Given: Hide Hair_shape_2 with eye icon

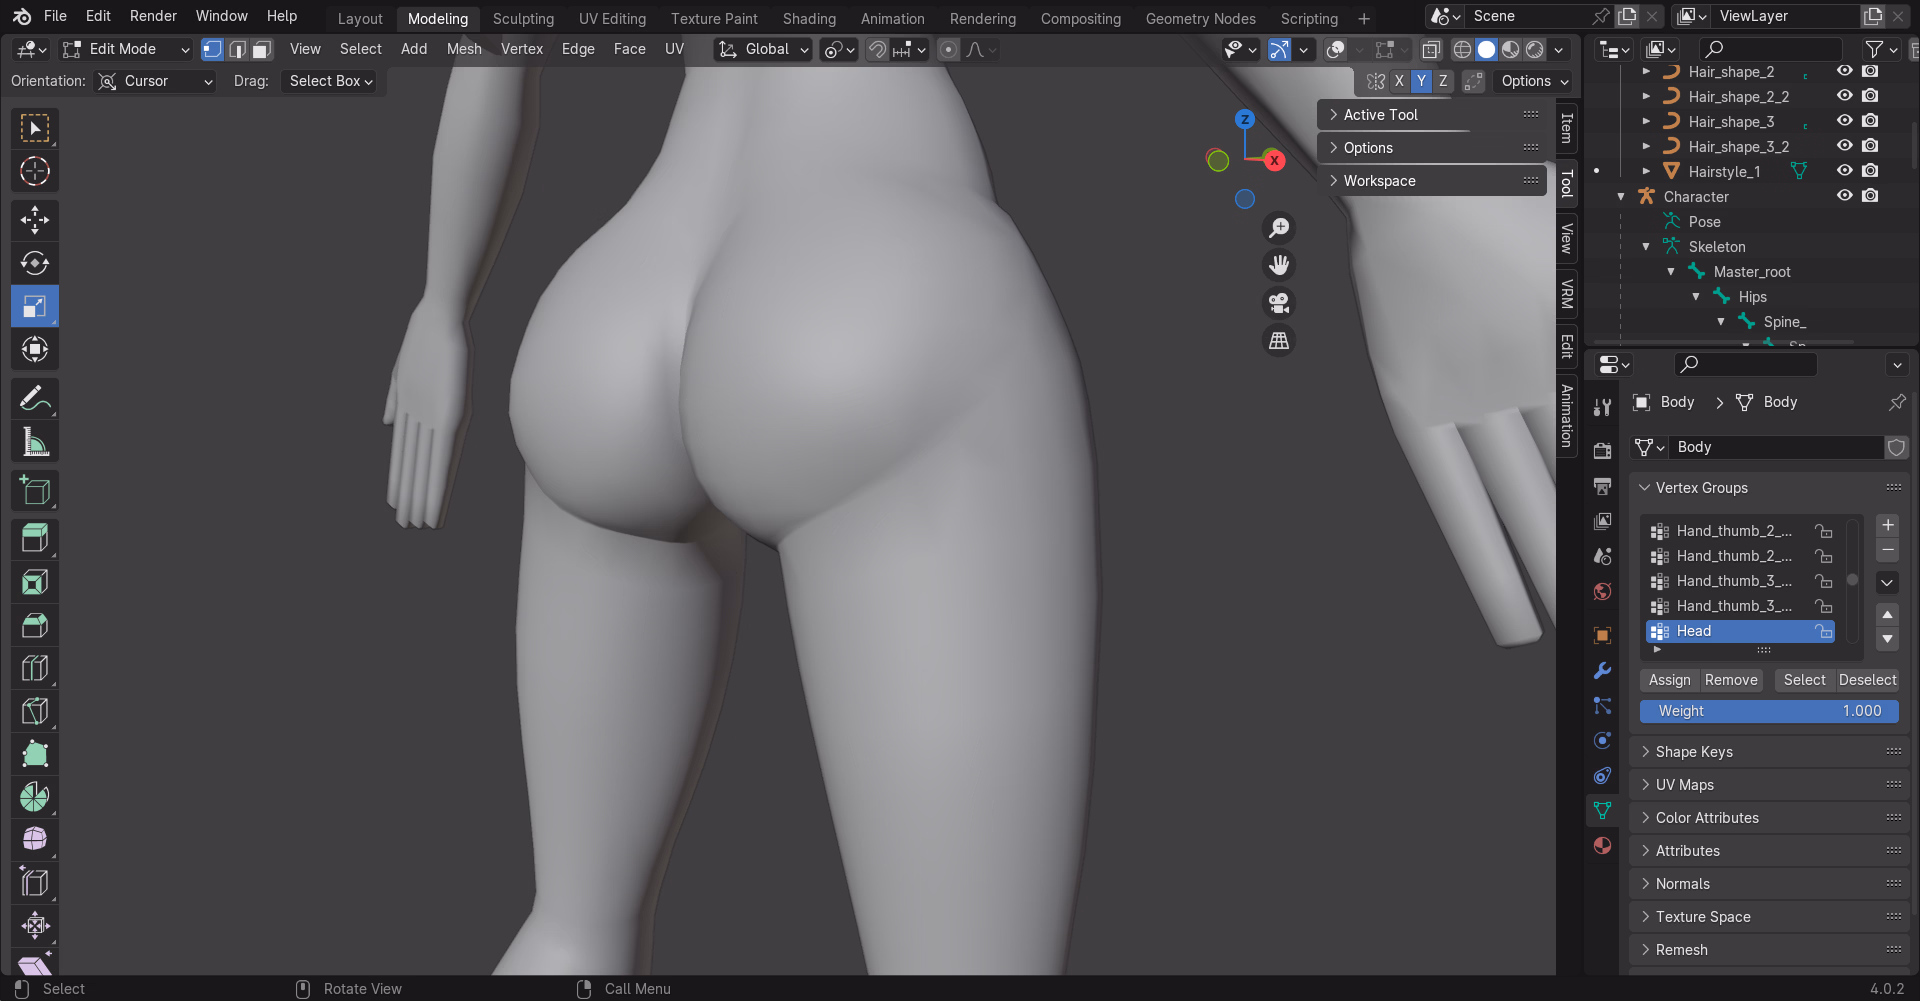Looking at the screenshot, I should click(x=1844, y=71).
